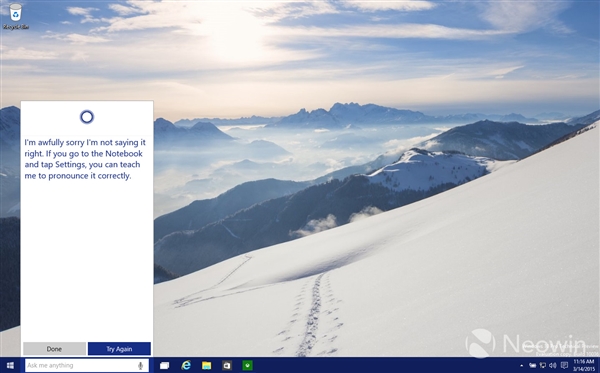Open File Explorer from the taskbar
Viewport: 600px width, 373px height.
pos(207,365)
